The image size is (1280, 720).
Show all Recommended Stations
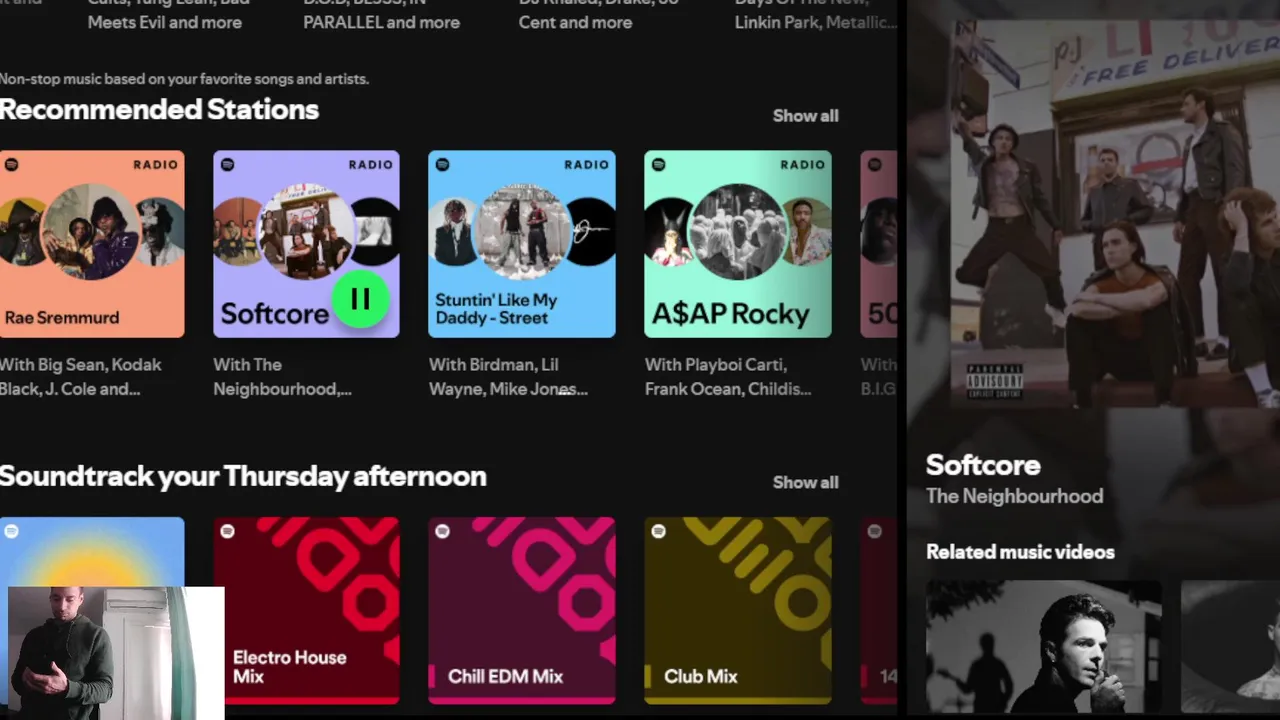tap(805, 116)
